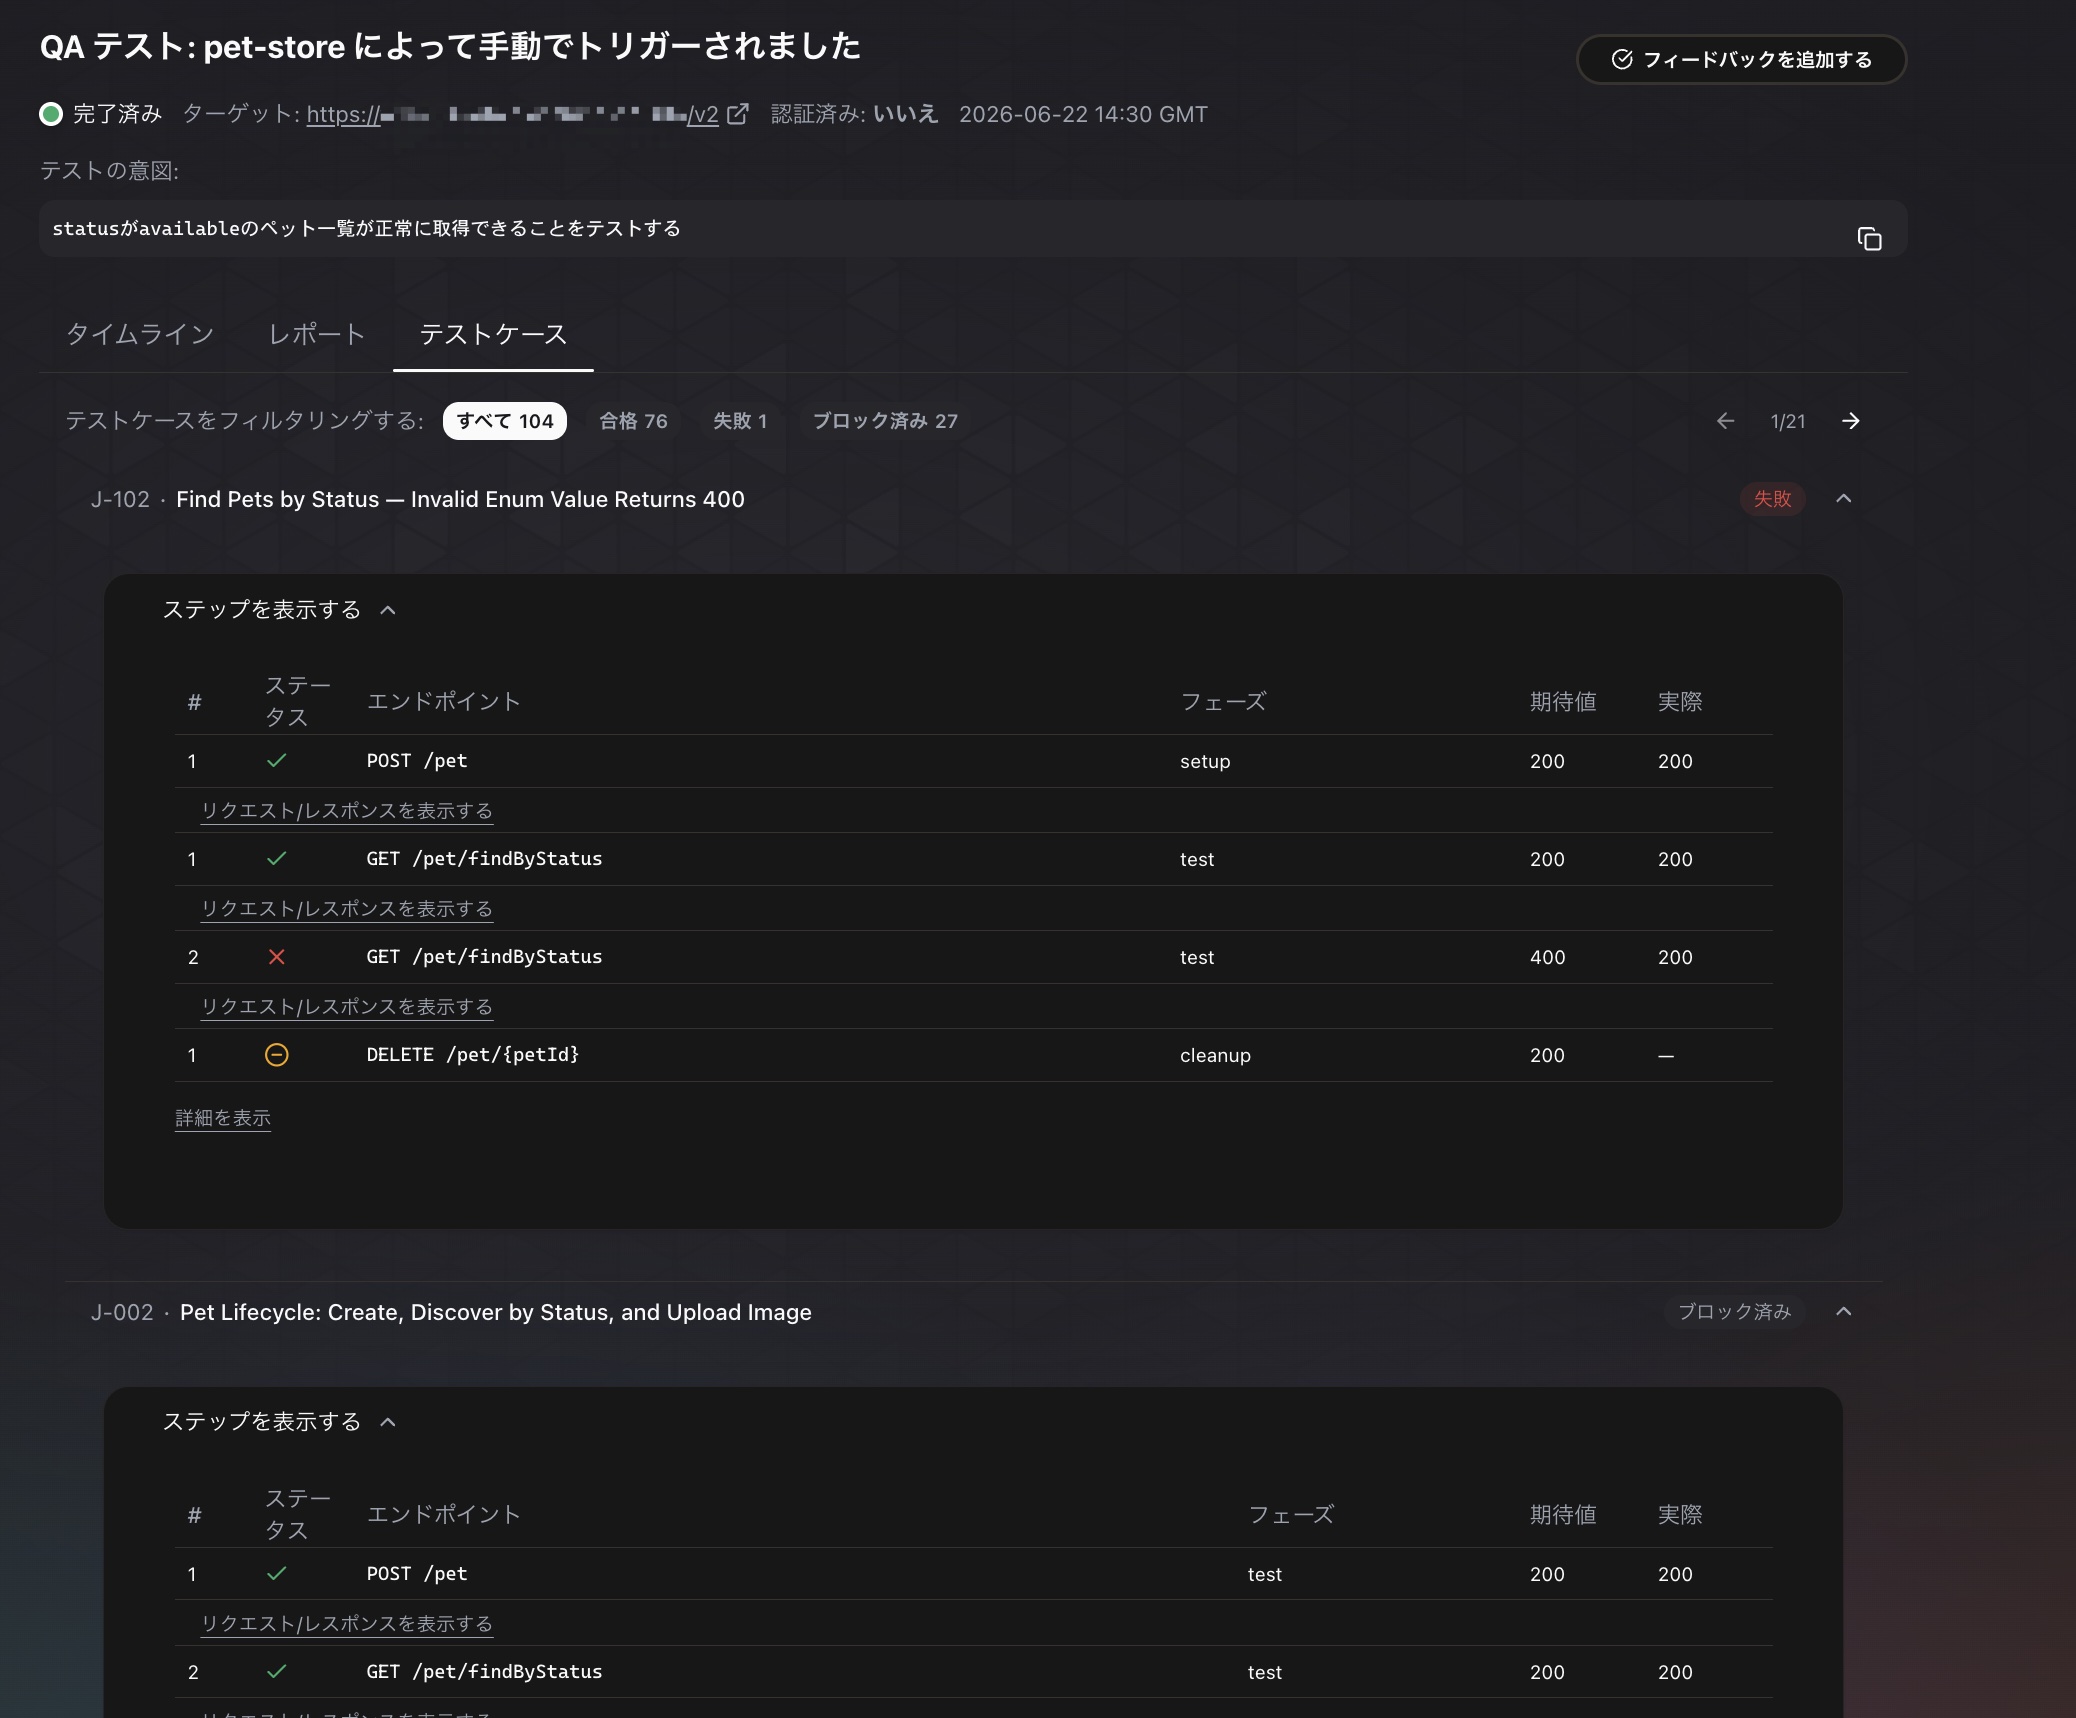Collapse the J-002 test case chevron
Viewport: 2076px width, 1718px height.
pos(1844,1312)
